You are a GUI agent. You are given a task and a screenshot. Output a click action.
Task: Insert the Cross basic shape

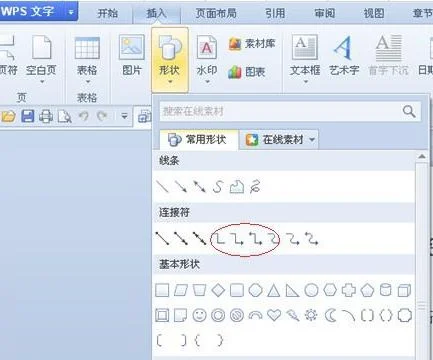tap(349, 290)
